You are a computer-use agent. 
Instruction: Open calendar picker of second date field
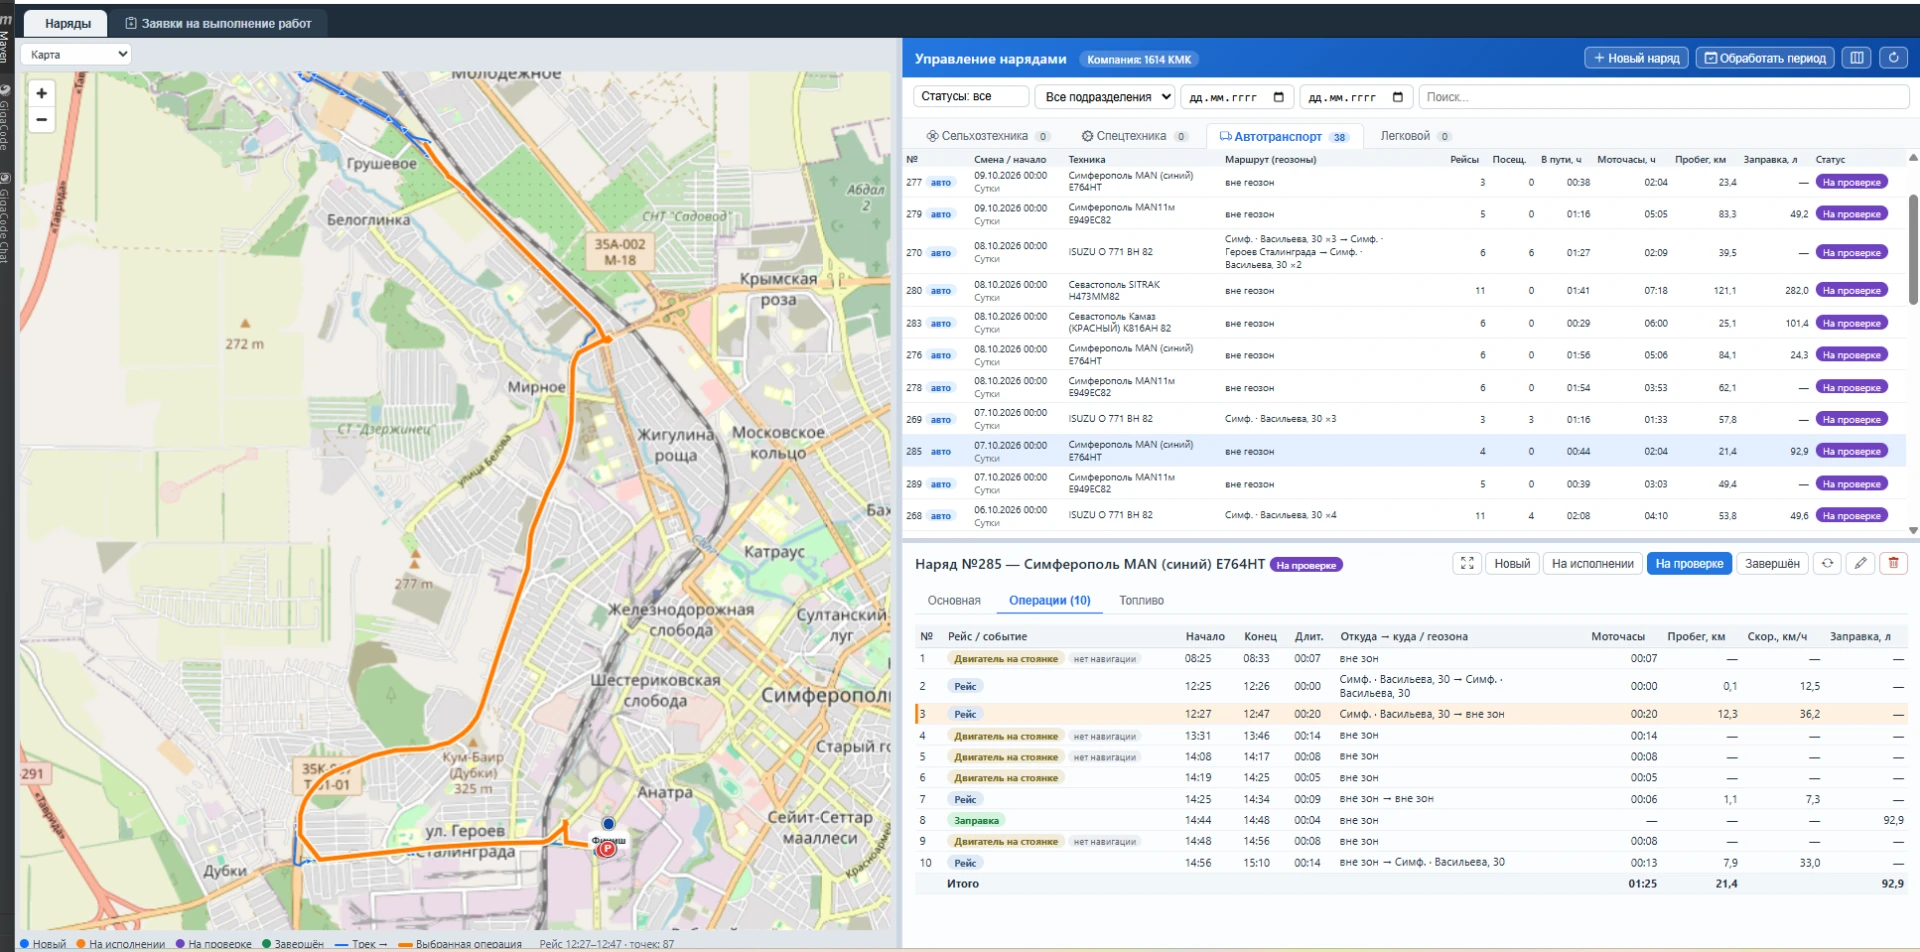[1397, 97]
